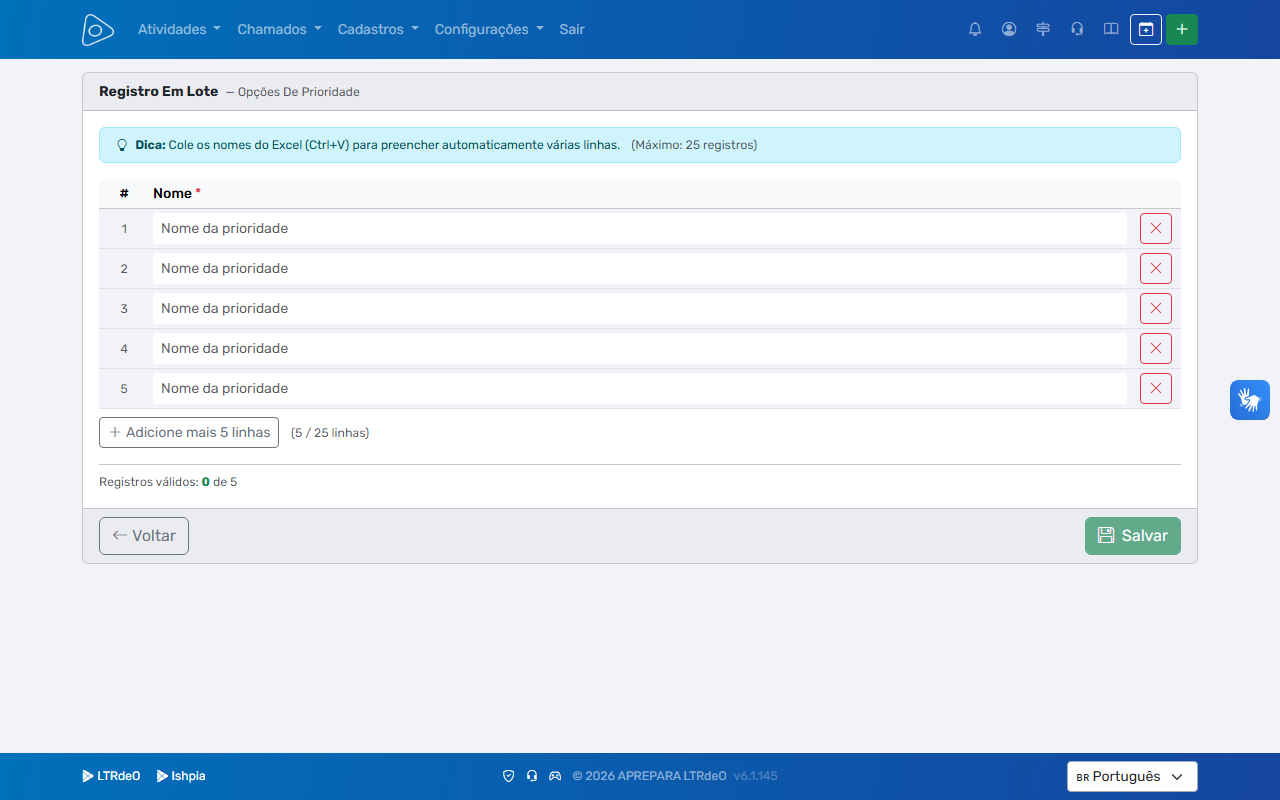Open the Português language selector
Image resolution: width=1280 pixels, height=800 pixels.
point(1132,776)
